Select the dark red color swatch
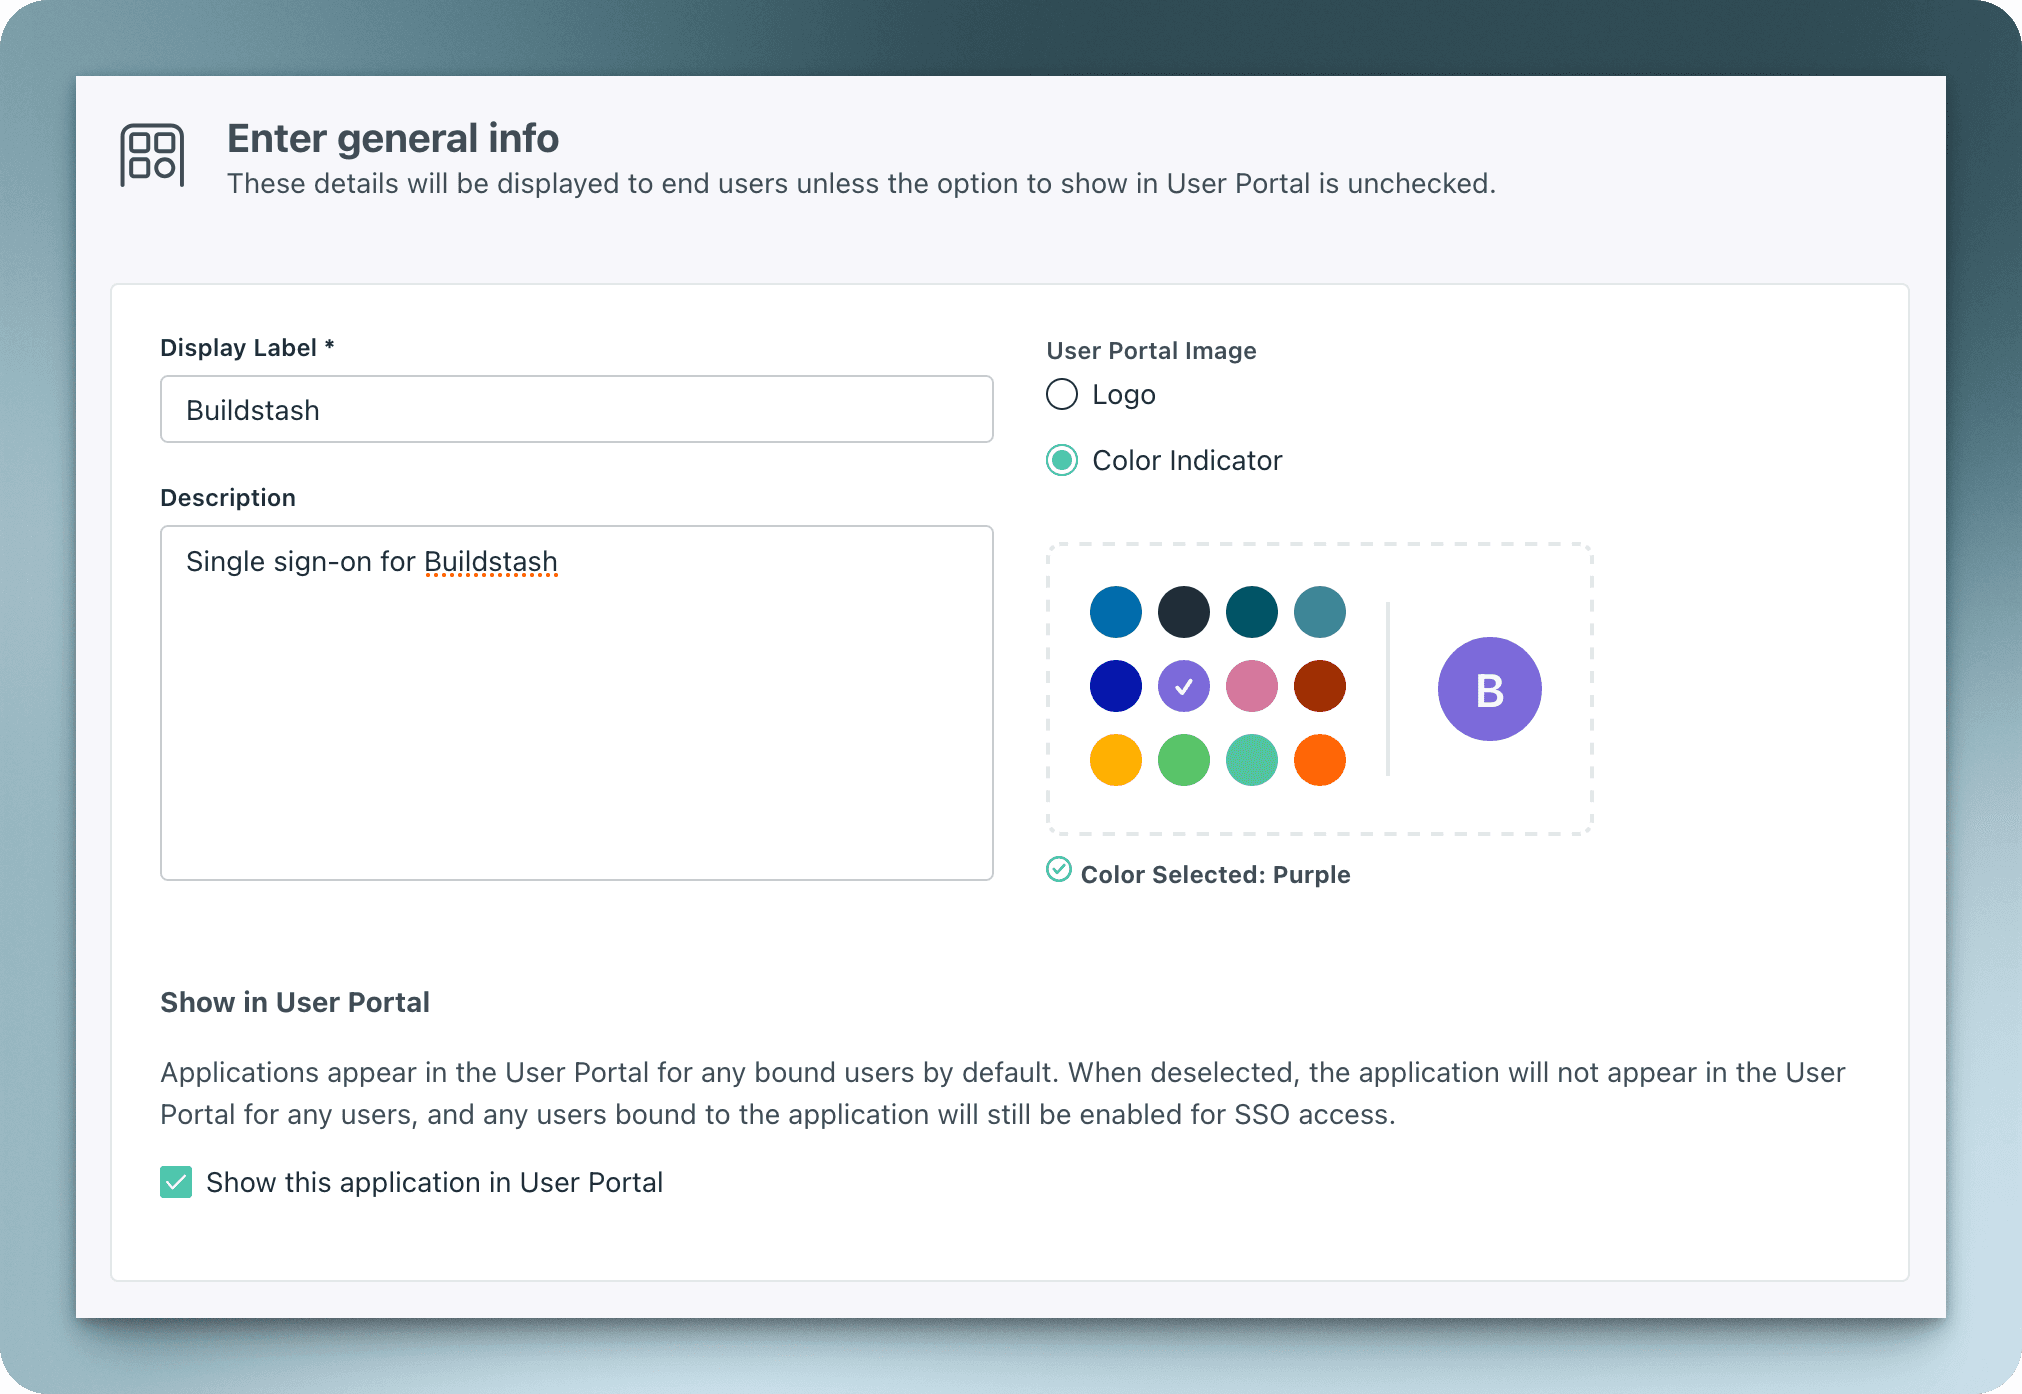Image resolution: width=2022 pixels, height=1394 pixels. [1319, 686]
